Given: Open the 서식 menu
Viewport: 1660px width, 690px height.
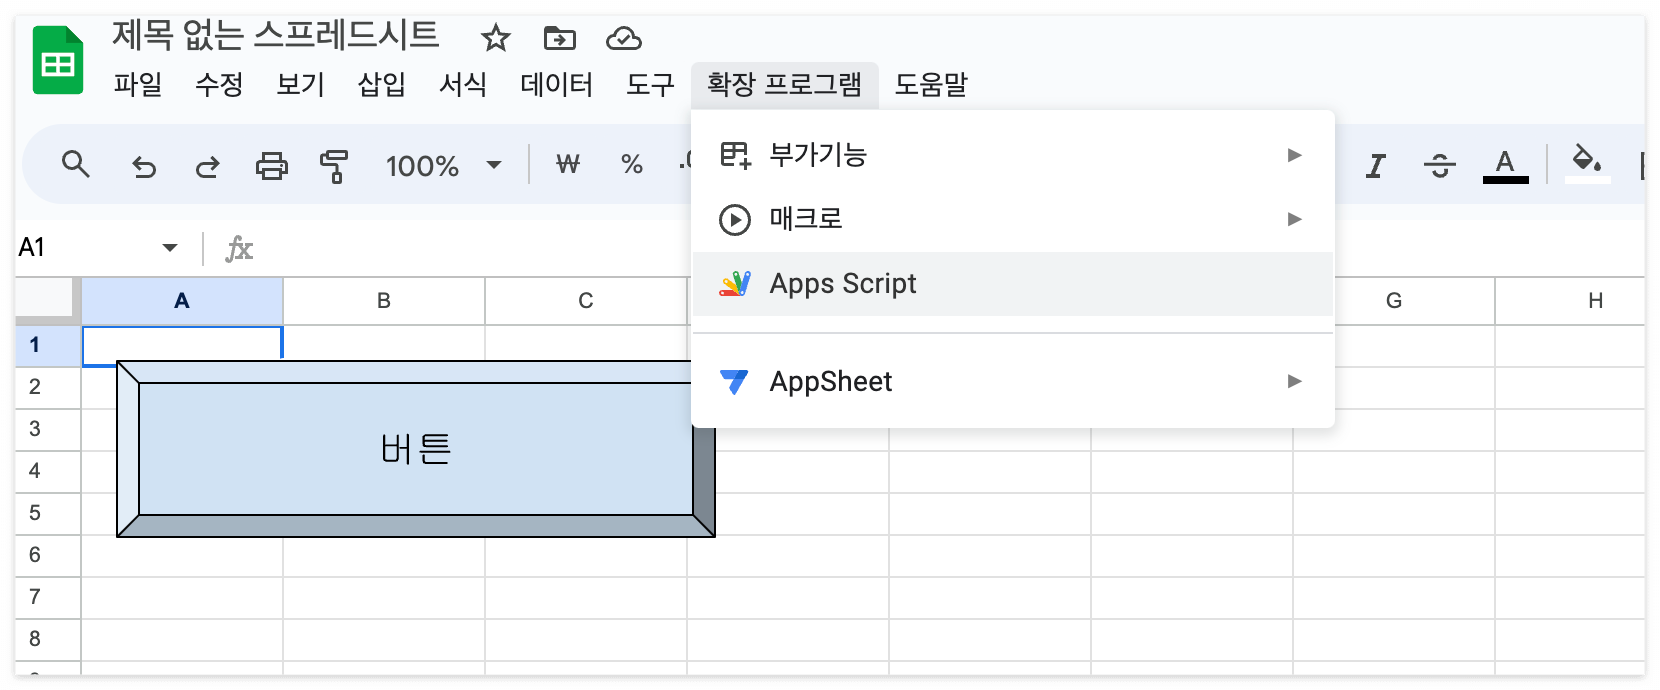Looking at the screenshot, I should (x=463, y=84).
